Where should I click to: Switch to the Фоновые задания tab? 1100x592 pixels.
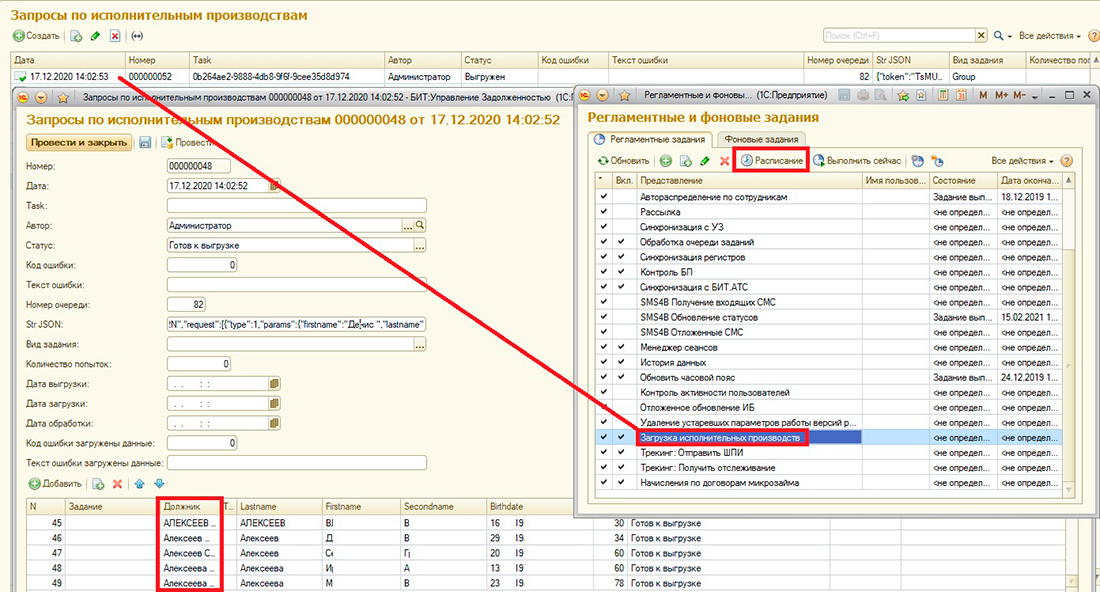point(761,139)
